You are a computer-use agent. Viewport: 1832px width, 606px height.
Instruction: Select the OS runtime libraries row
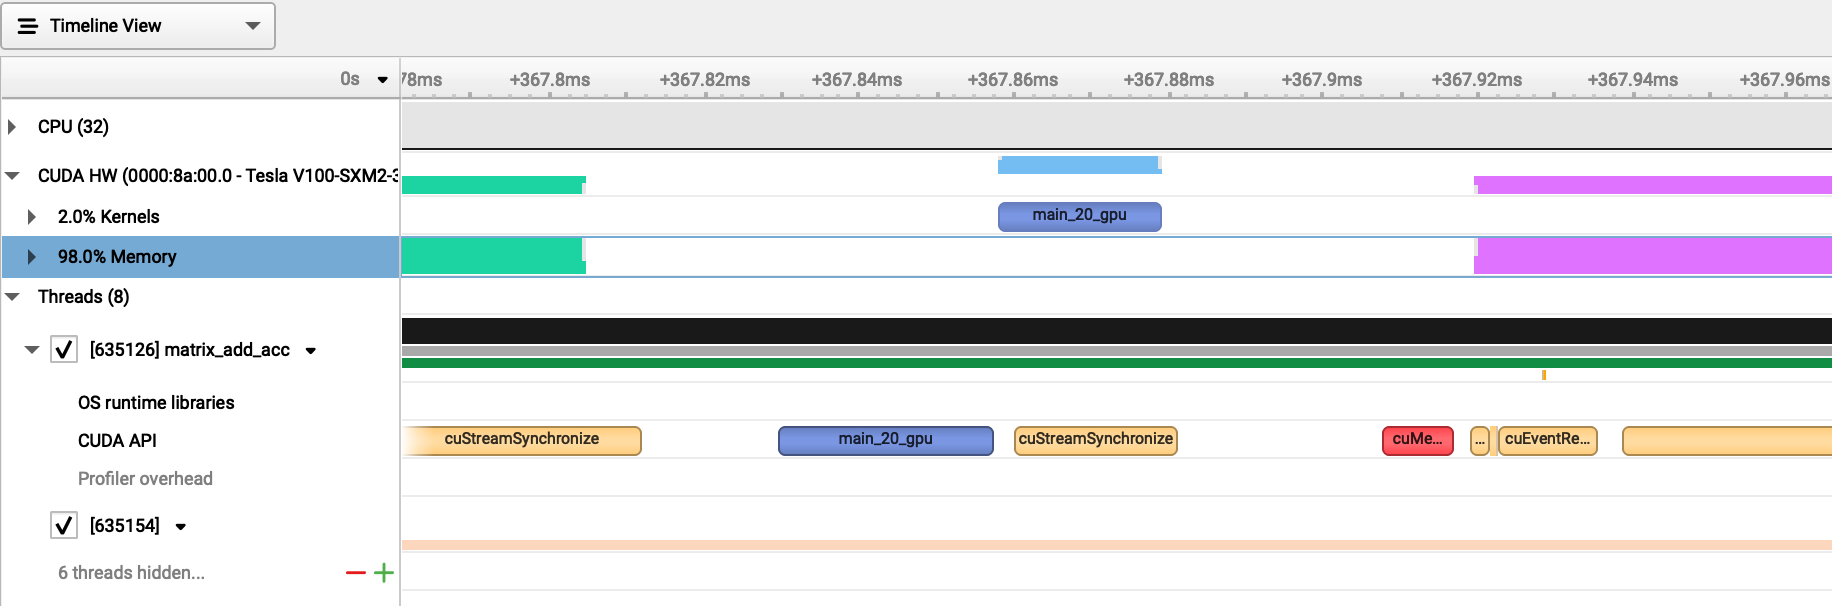point(156,403)
